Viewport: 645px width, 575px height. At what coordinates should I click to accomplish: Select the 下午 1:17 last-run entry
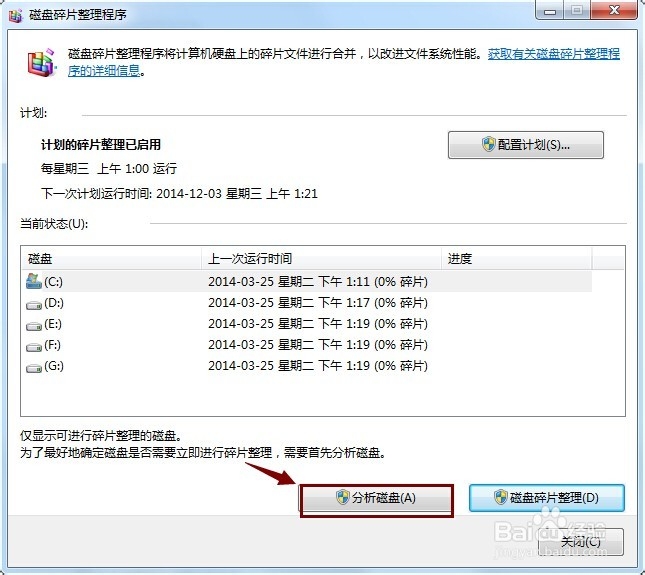pyautogui.click(x=318, y=303)
